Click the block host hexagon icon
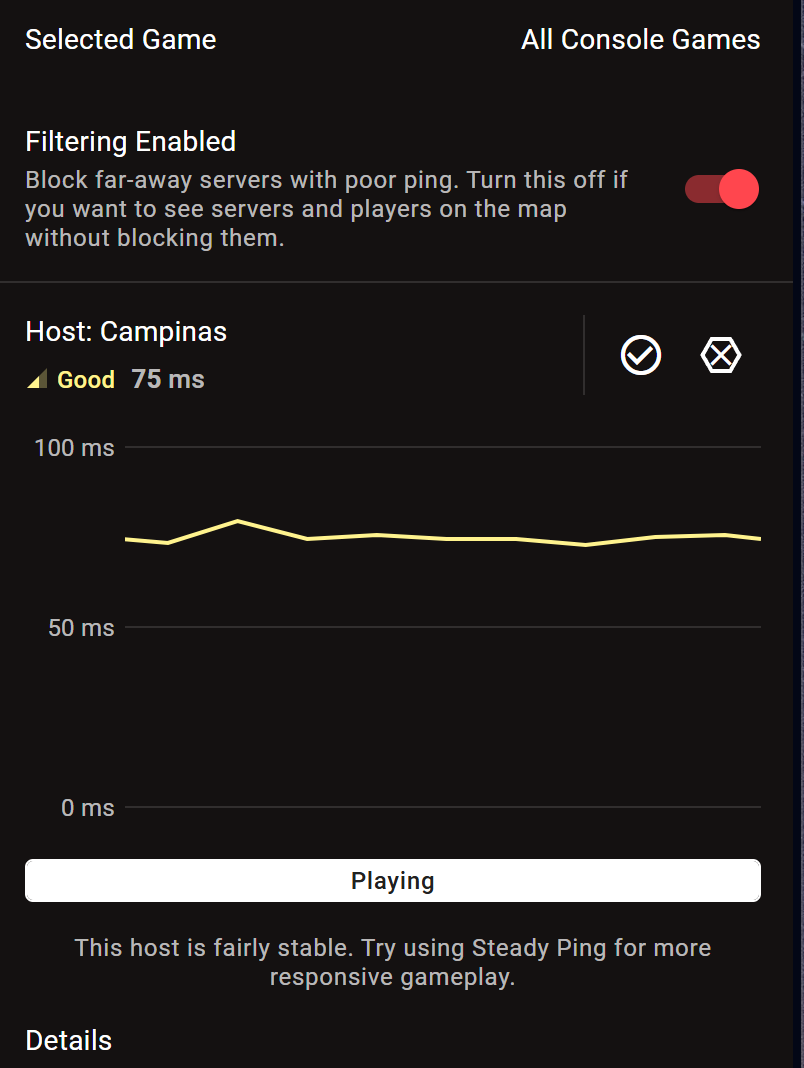This screenshot has height=1068, width=804. coord(721,355)
